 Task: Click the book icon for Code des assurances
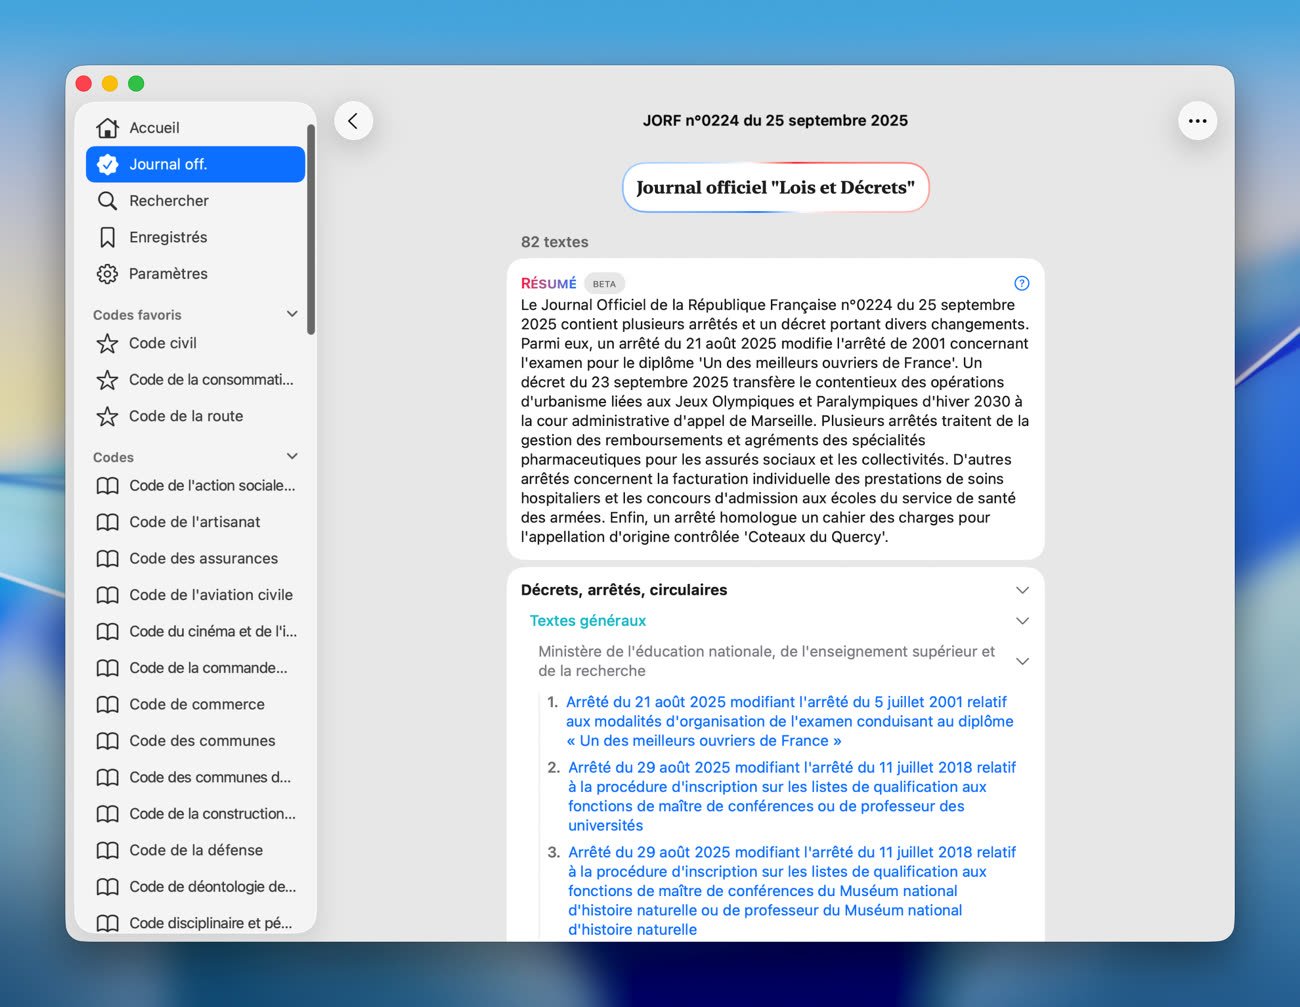pyautogui.click(x=107, y=559)
